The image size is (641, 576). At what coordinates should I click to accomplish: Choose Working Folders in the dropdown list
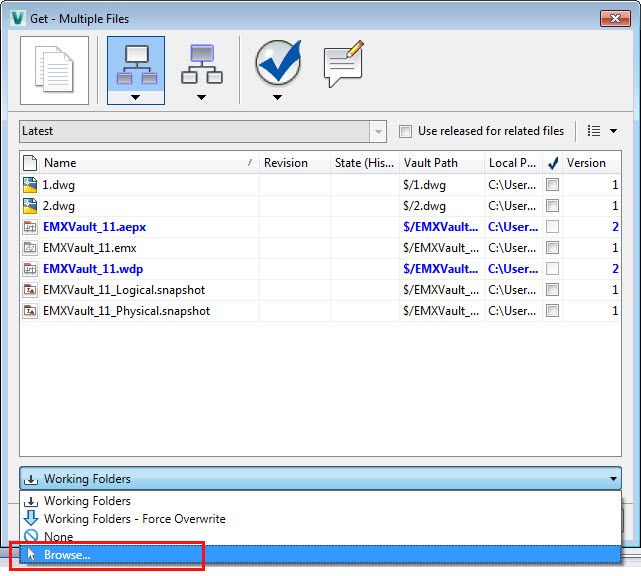click(x=320, y=501)
